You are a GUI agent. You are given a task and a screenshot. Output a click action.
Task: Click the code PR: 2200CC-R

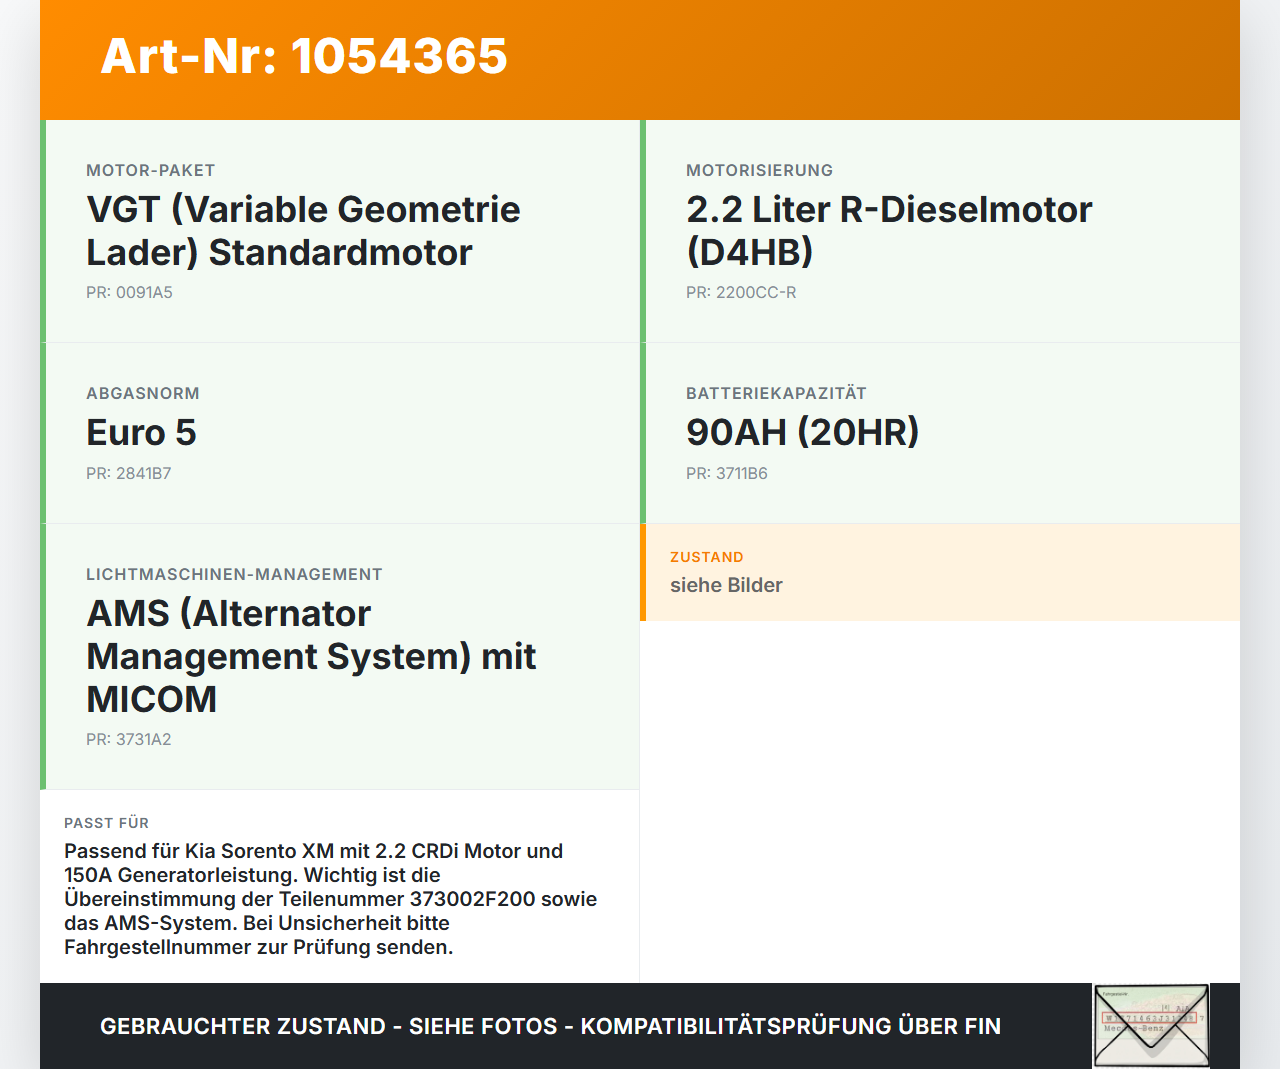[741, 292]
